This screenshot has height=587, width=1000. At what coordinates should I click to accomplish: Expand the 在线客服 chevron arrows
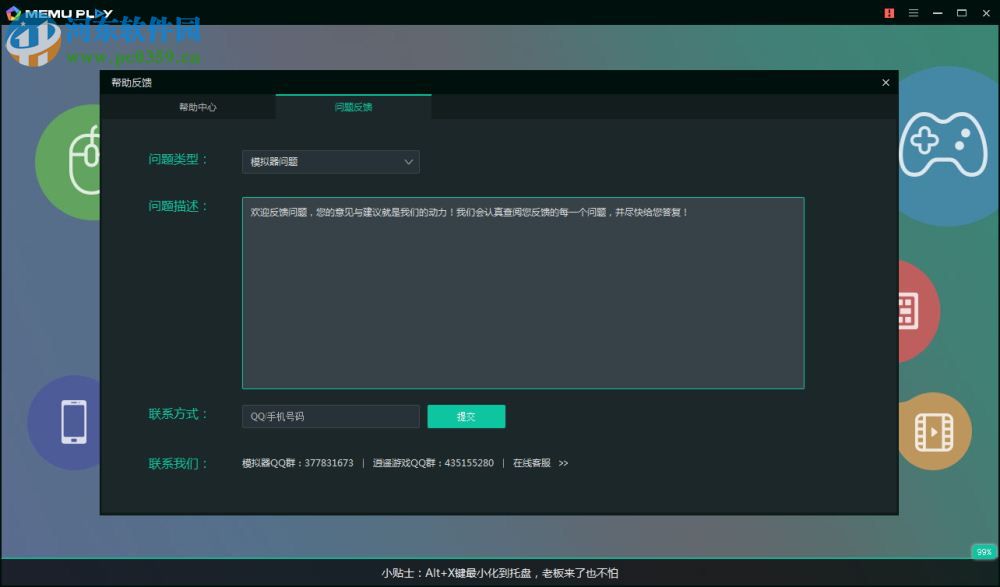[x=562, y=463]
